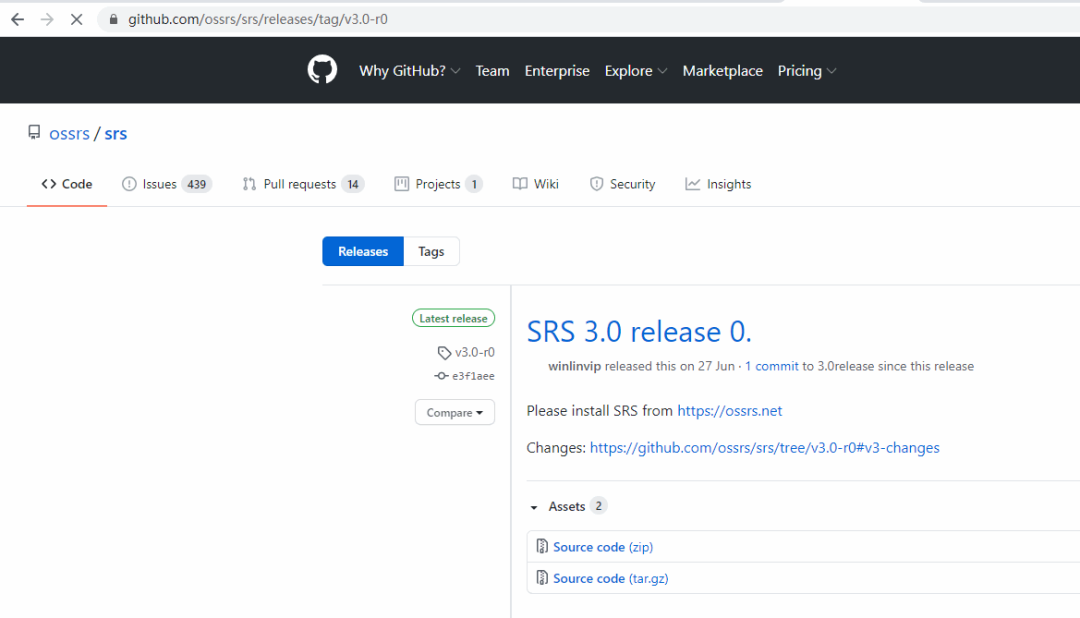
Task: Download Source code (tar.gz)
Action: click(610, 579)
